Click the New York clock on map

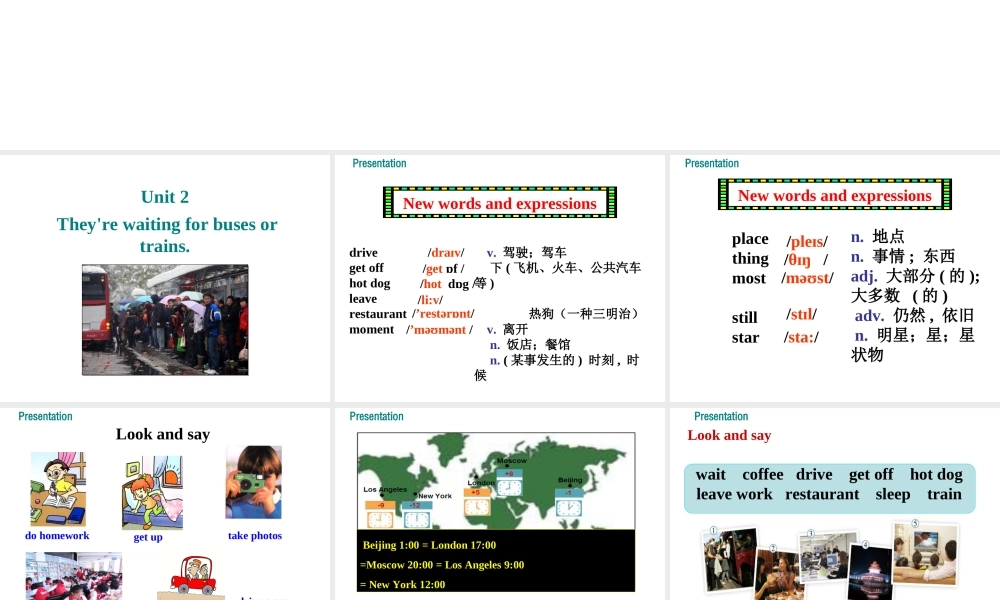pos(416,515)
